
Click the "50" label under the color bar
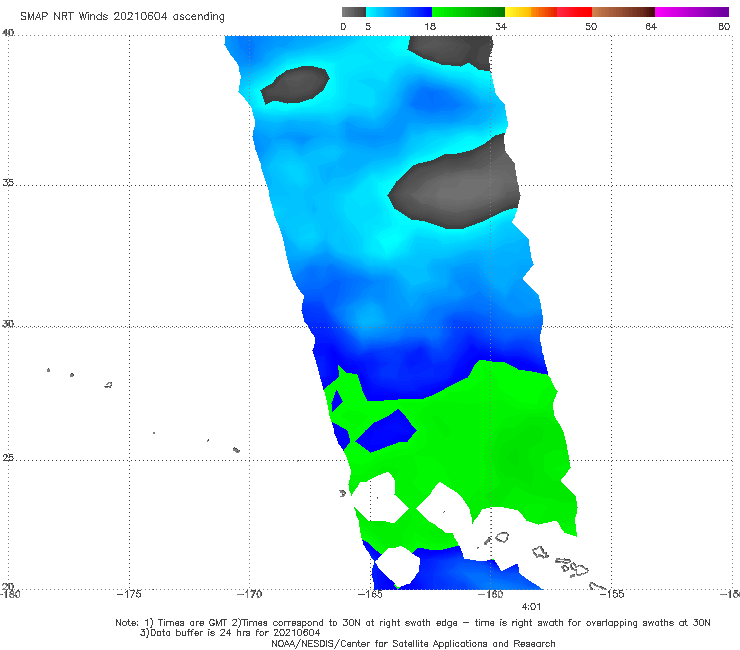(x=591, y=26)
